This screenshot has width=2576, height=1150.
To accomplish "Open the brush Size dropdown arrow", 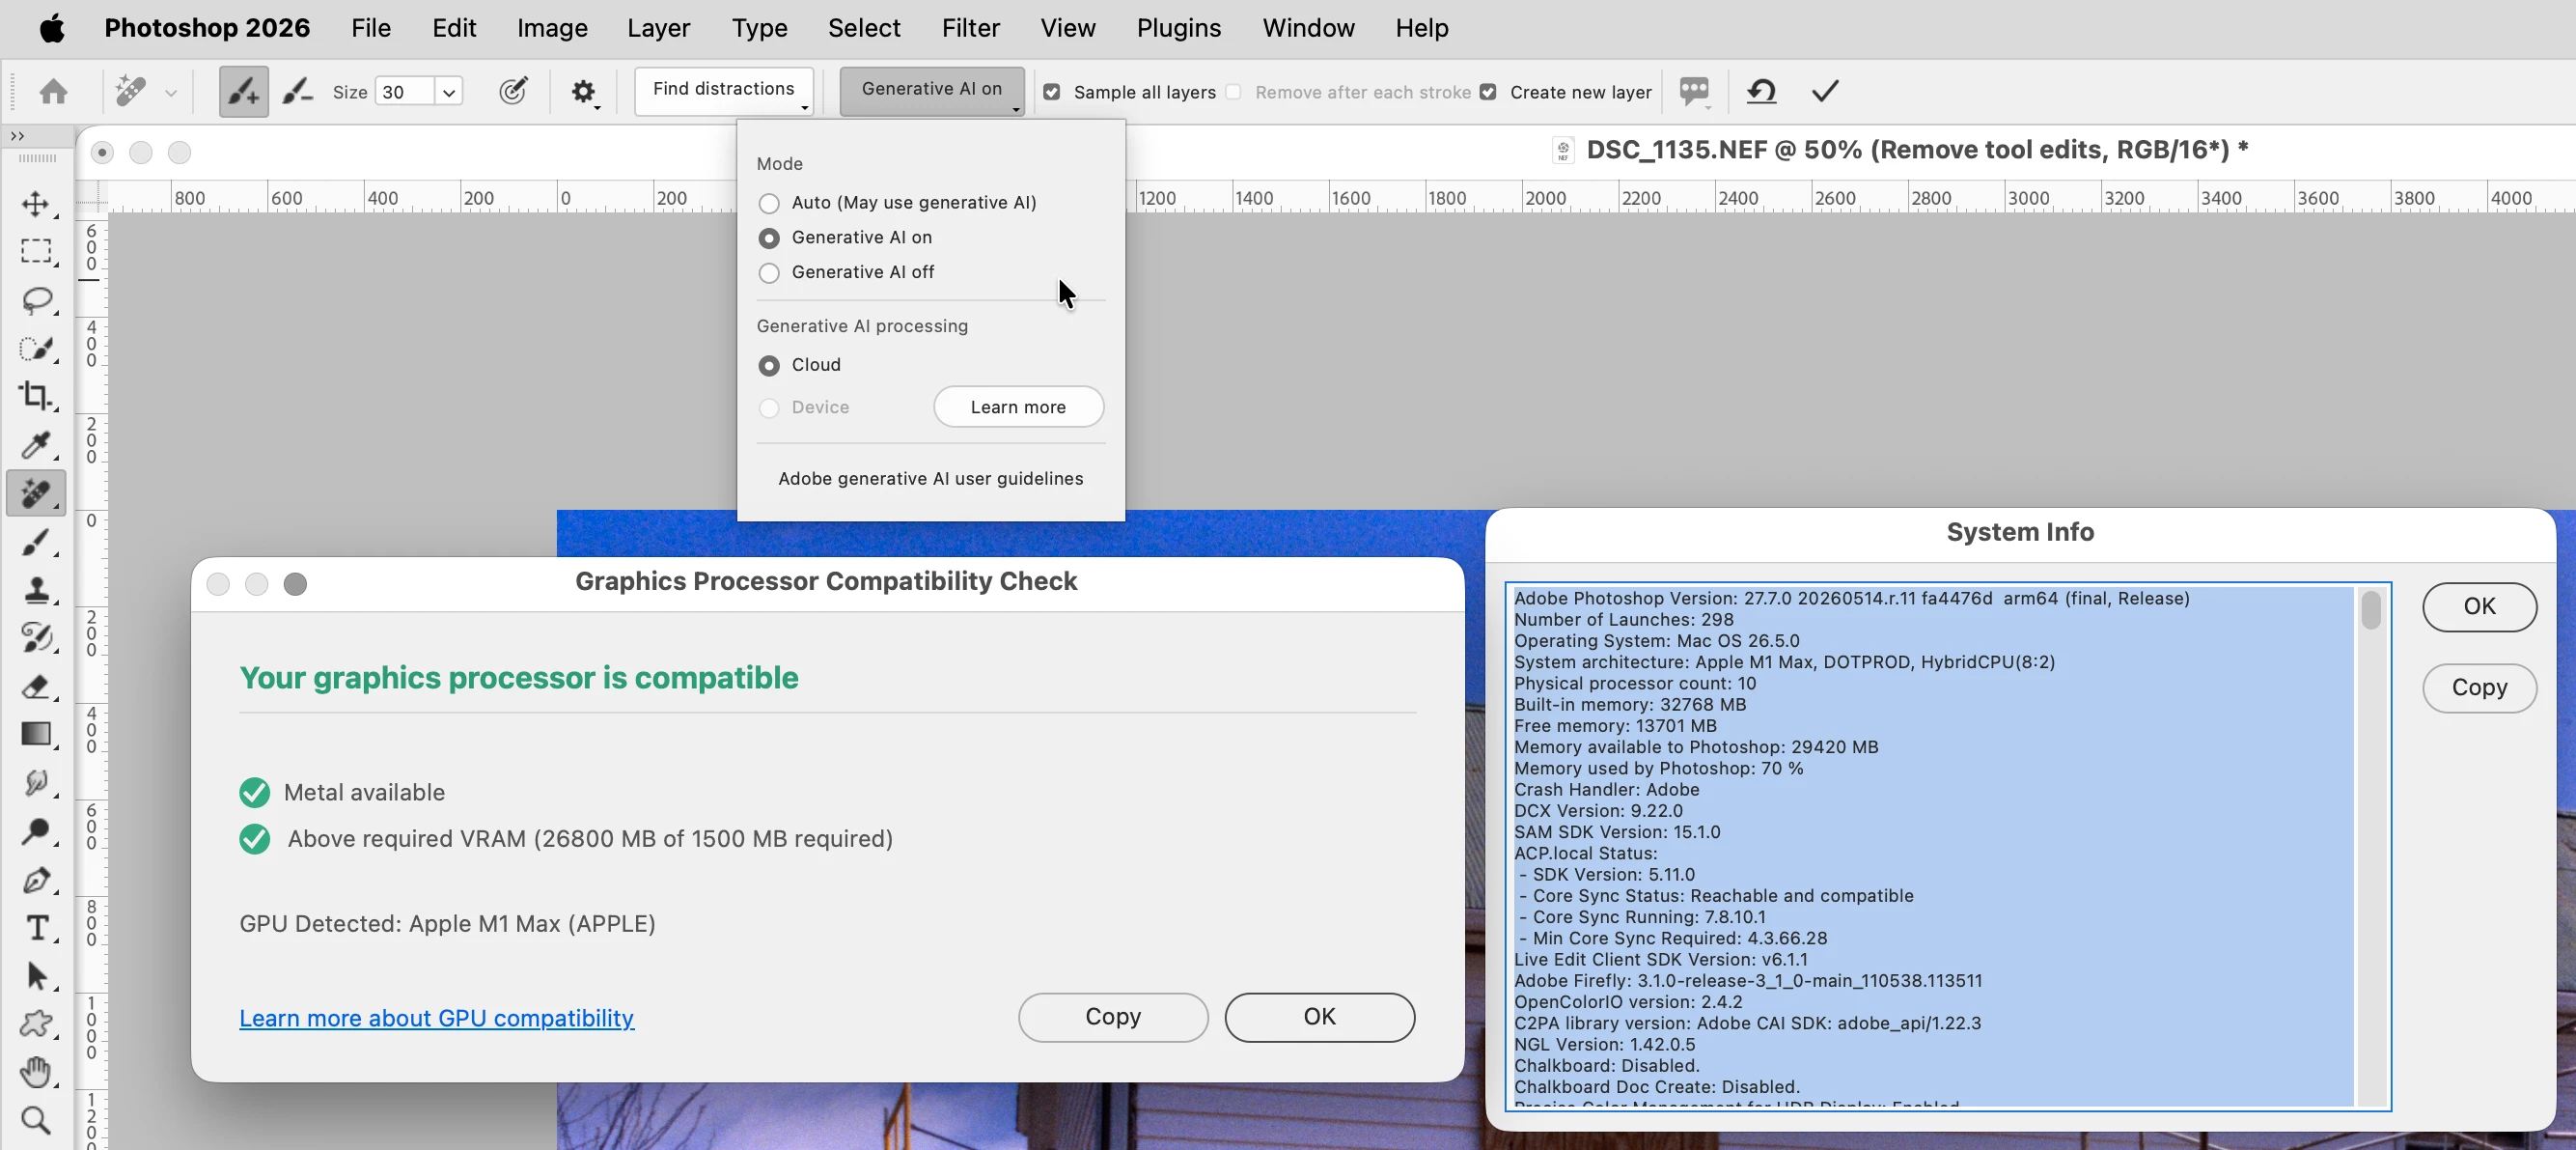I will tap(449, 92).
